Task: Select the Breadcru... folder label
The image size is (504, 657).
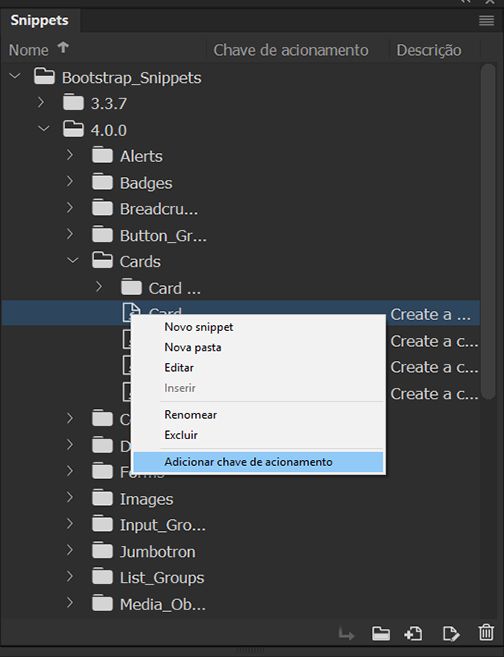Action: click(x=159, y=209)
